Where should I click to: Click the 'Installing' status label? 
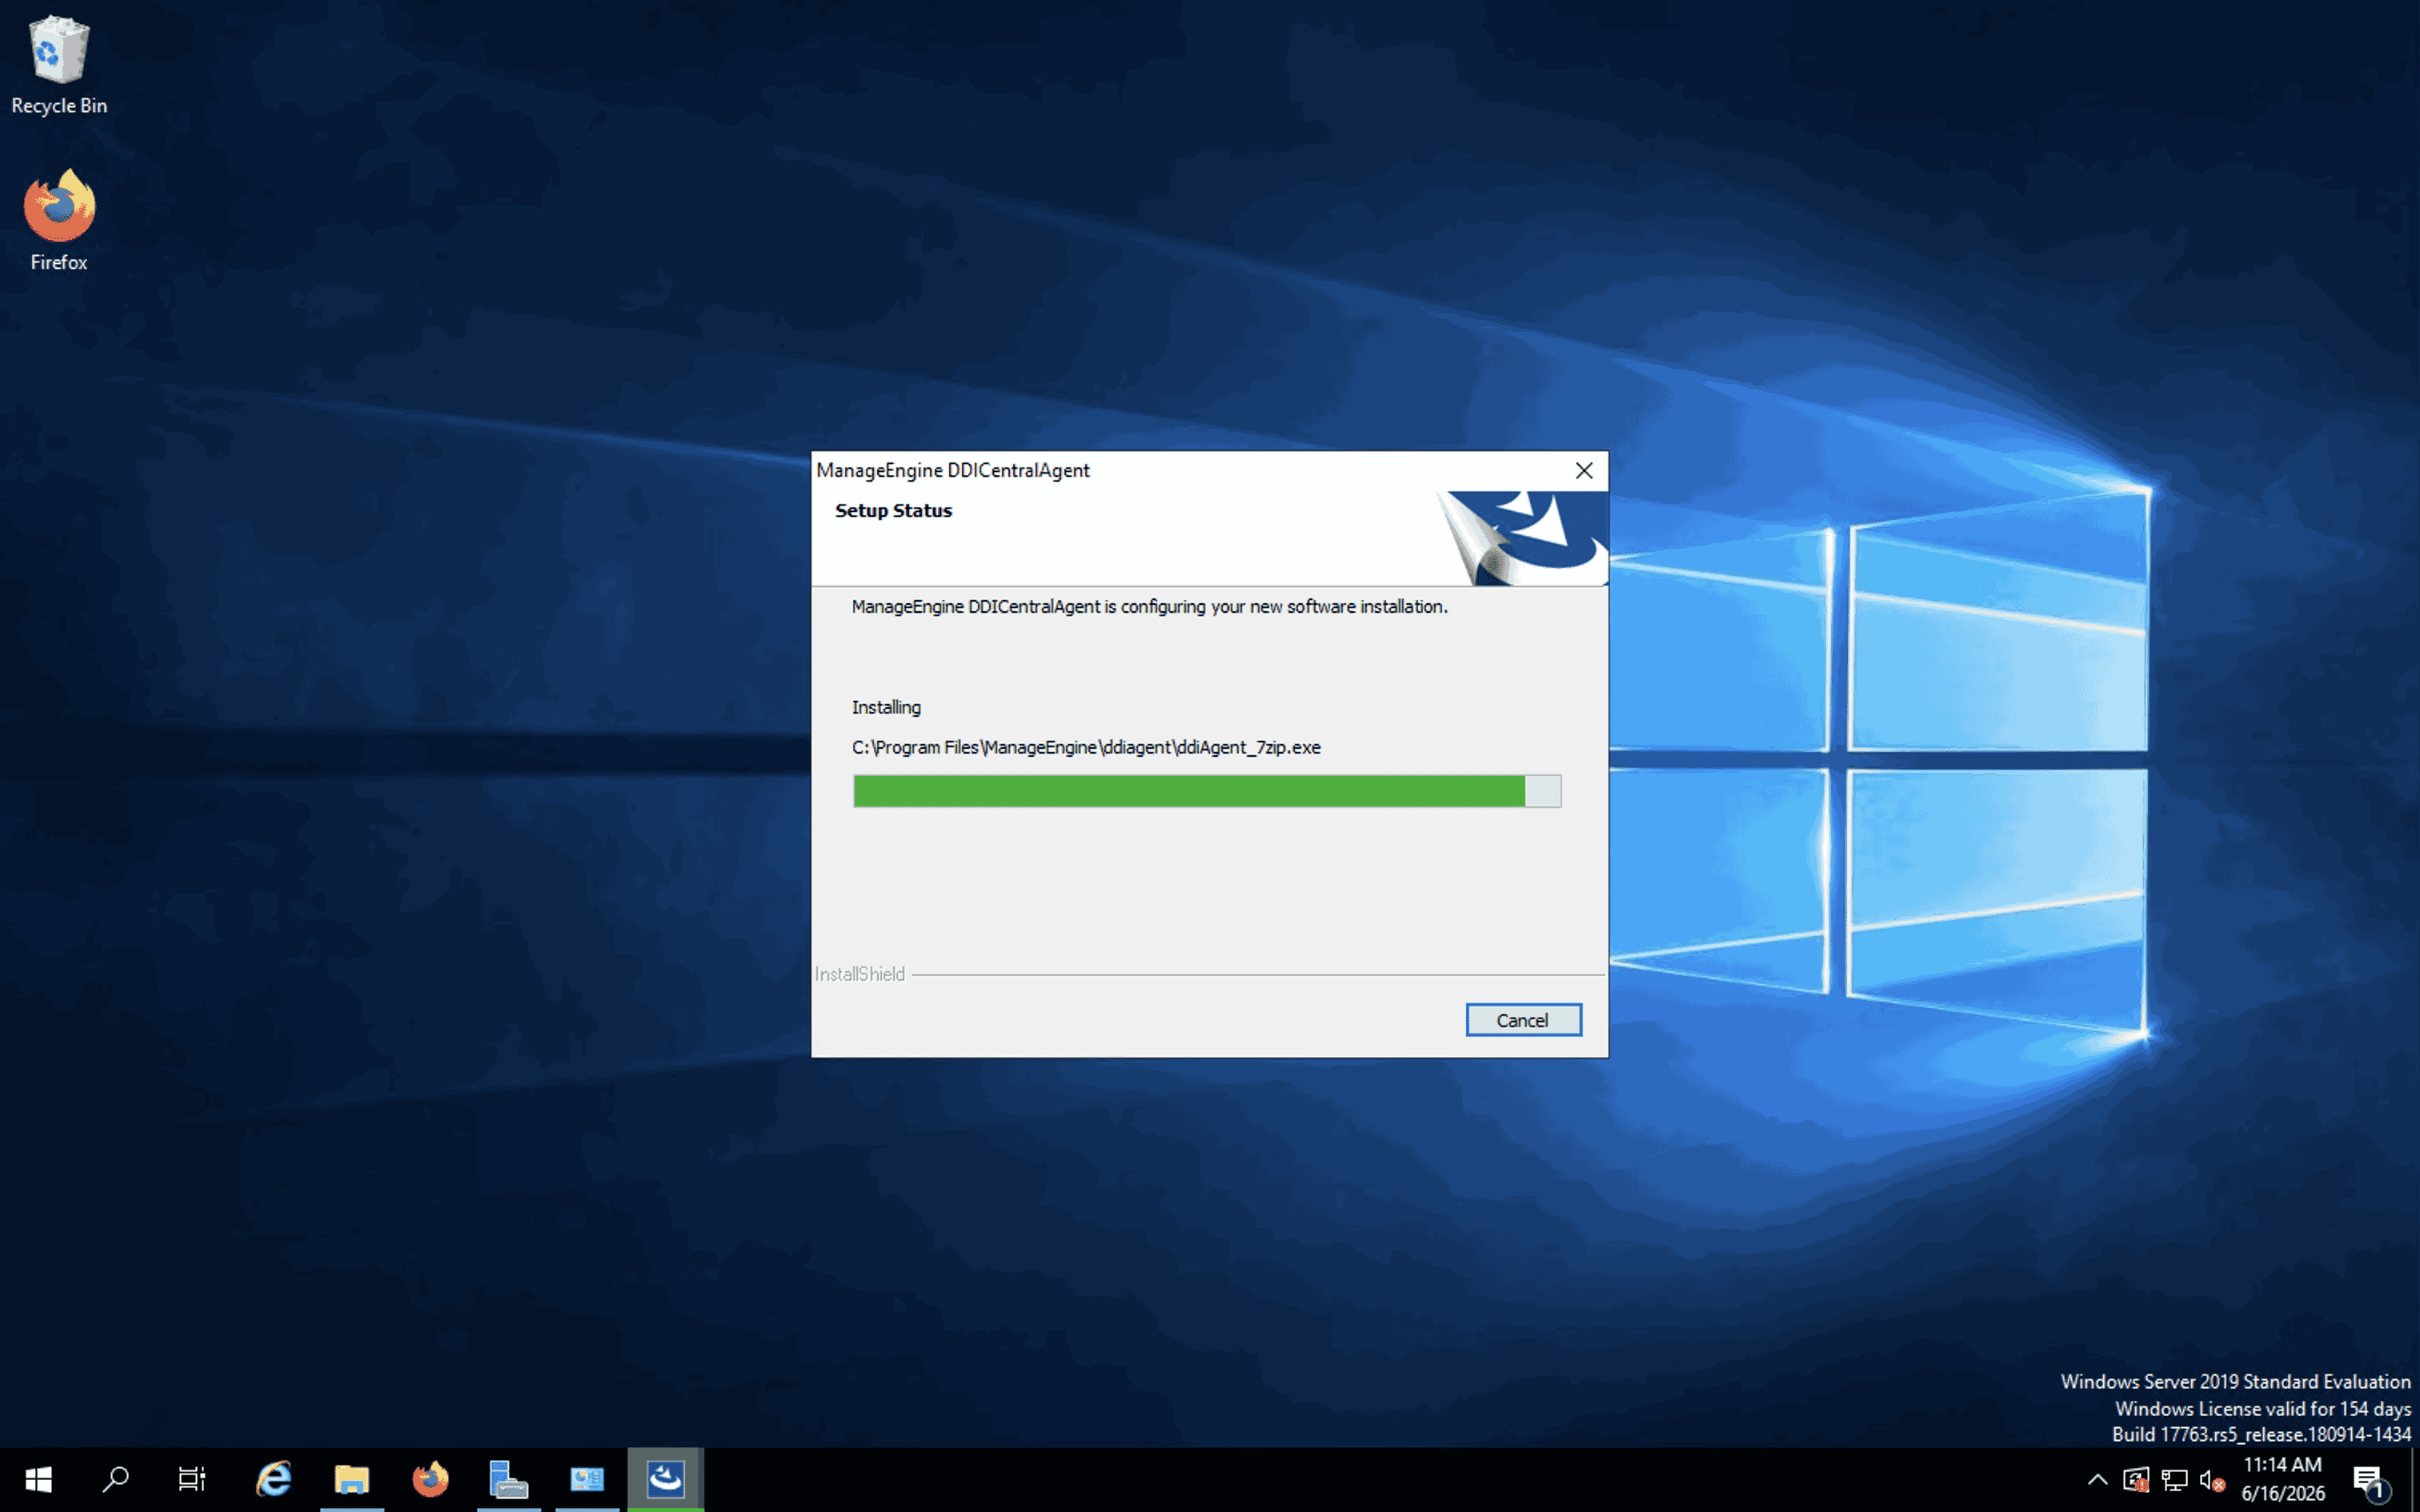click(886, 707)
